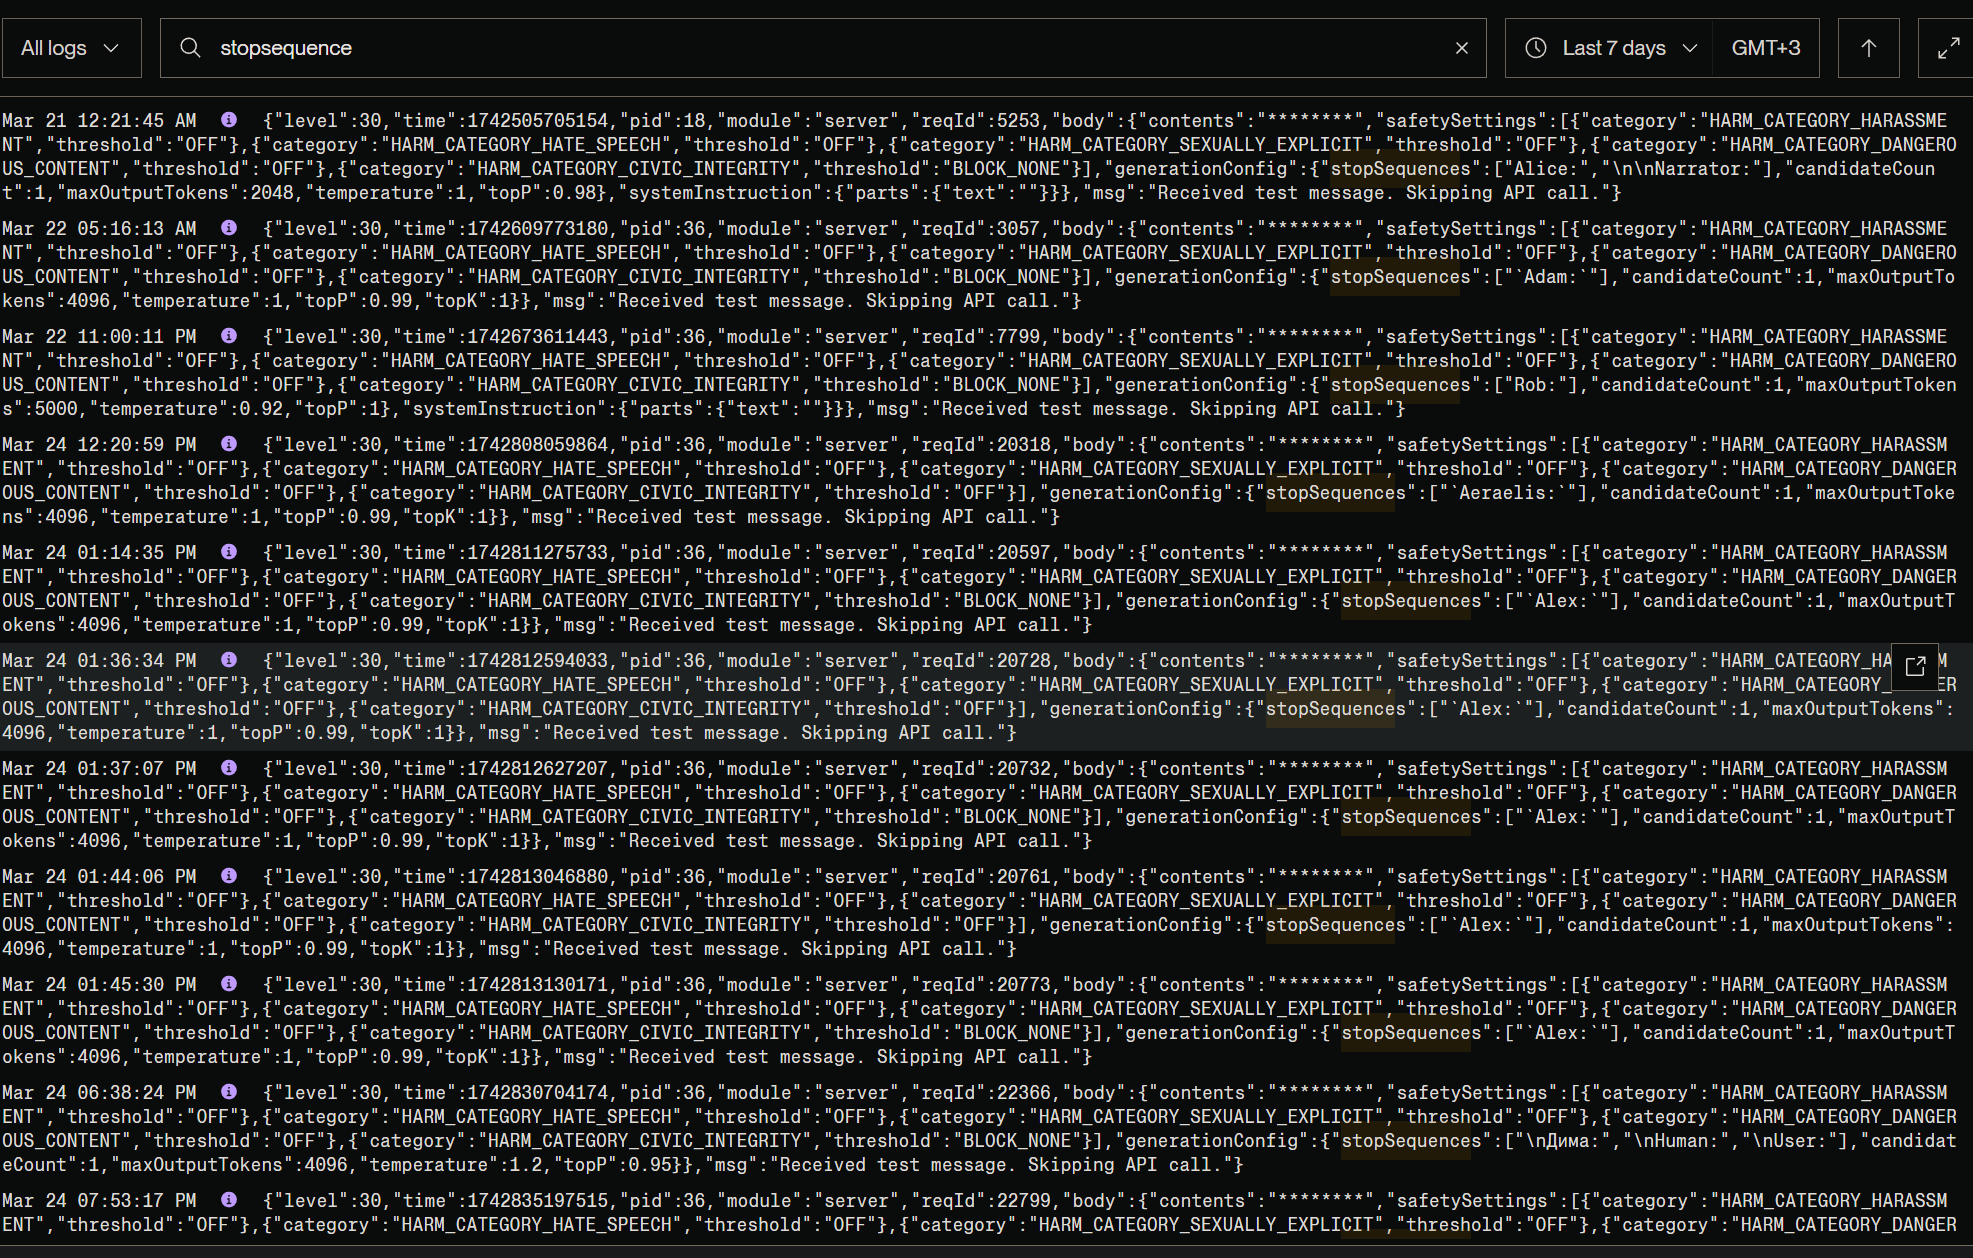Expand the Last 7 days time range
Viewport: 1973px width, 1258px height.
point(1612,48)
